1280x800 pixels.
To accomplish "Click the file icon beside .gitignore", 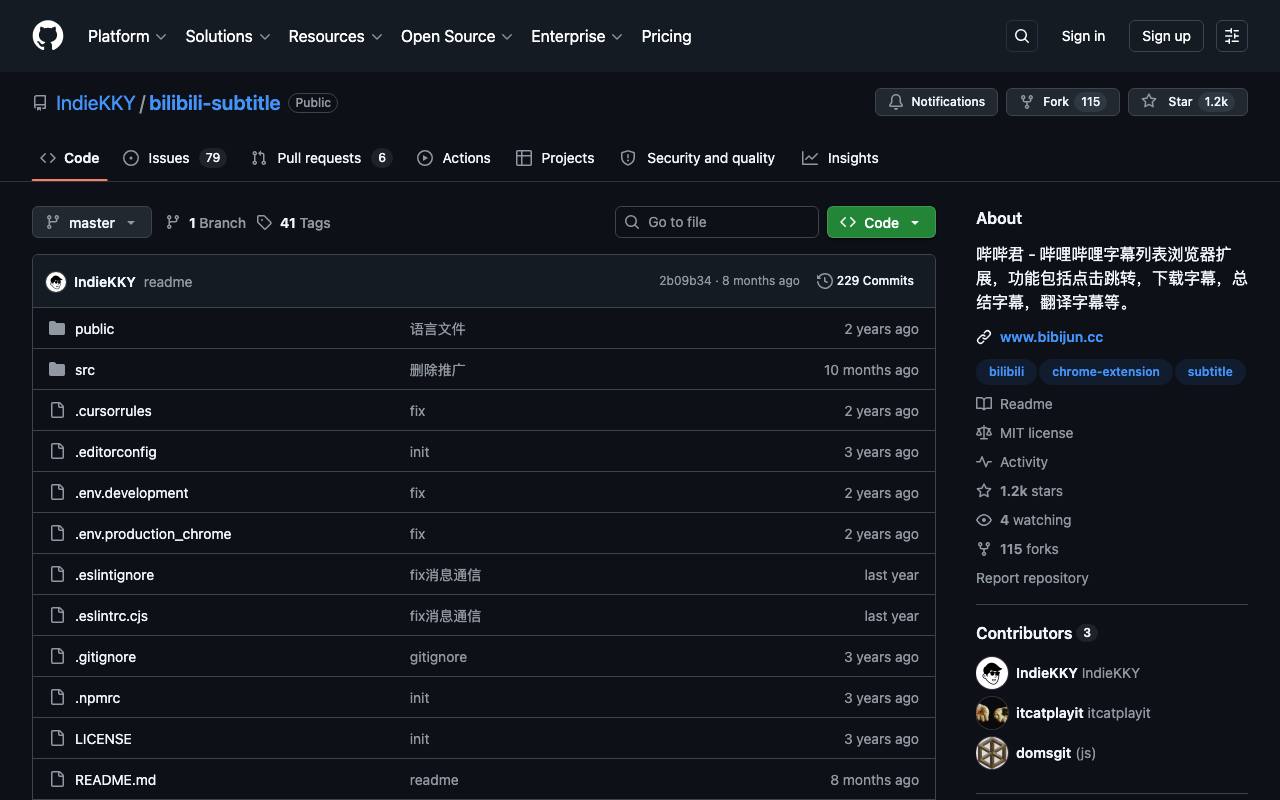I will [x=57, y=657].
